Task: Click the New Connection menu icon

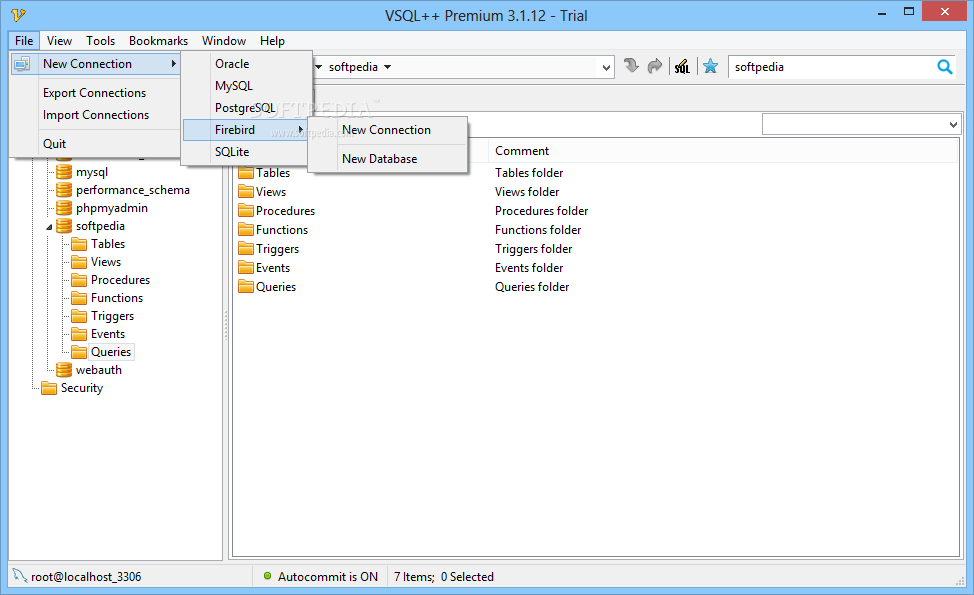Action: (22, 64)
